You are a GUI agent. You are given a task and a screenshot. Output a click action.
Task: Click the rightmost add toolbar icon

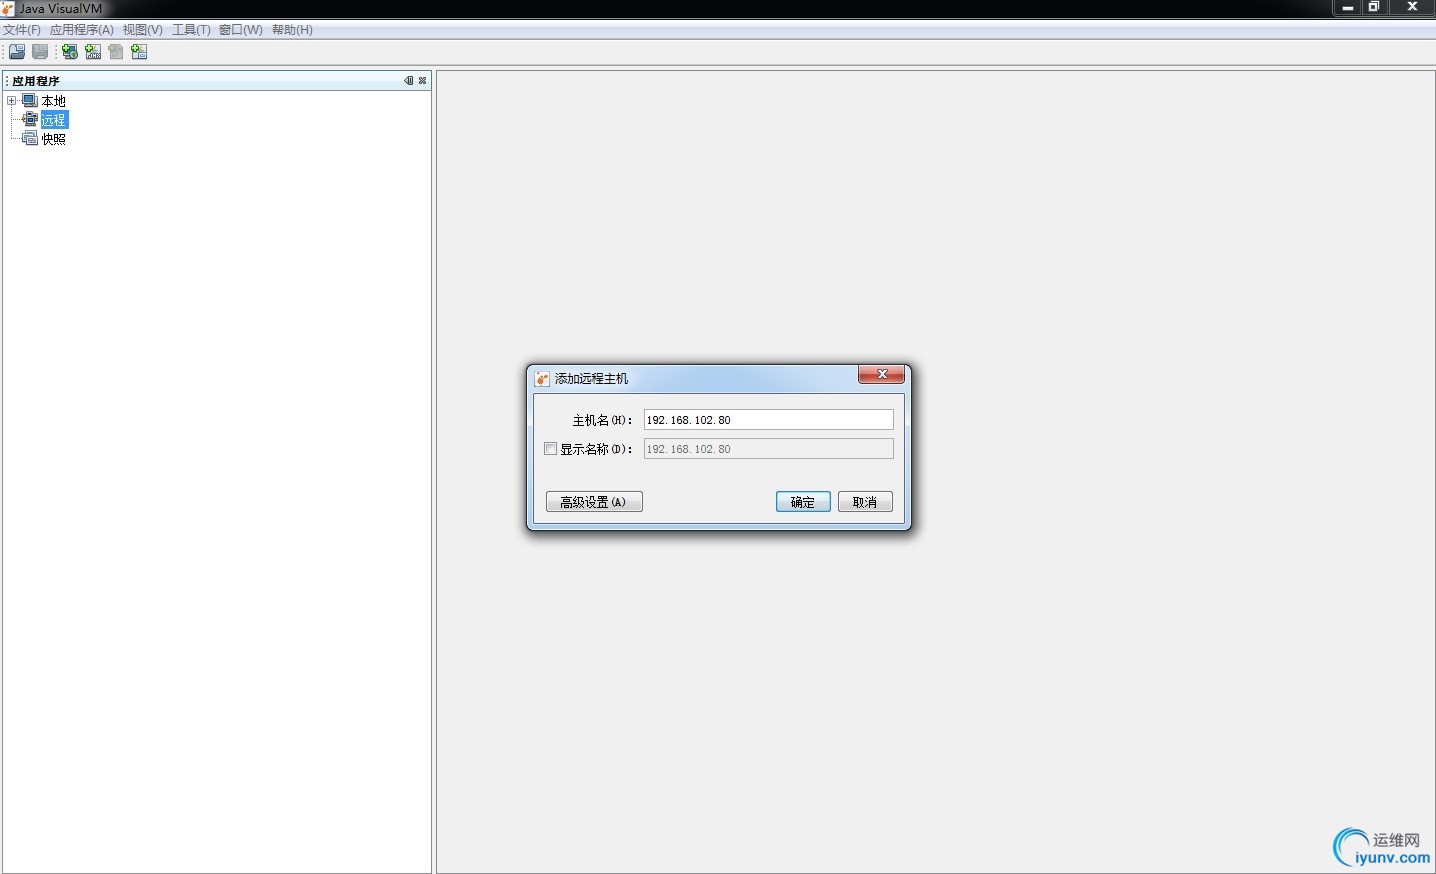tap(139, 52)
